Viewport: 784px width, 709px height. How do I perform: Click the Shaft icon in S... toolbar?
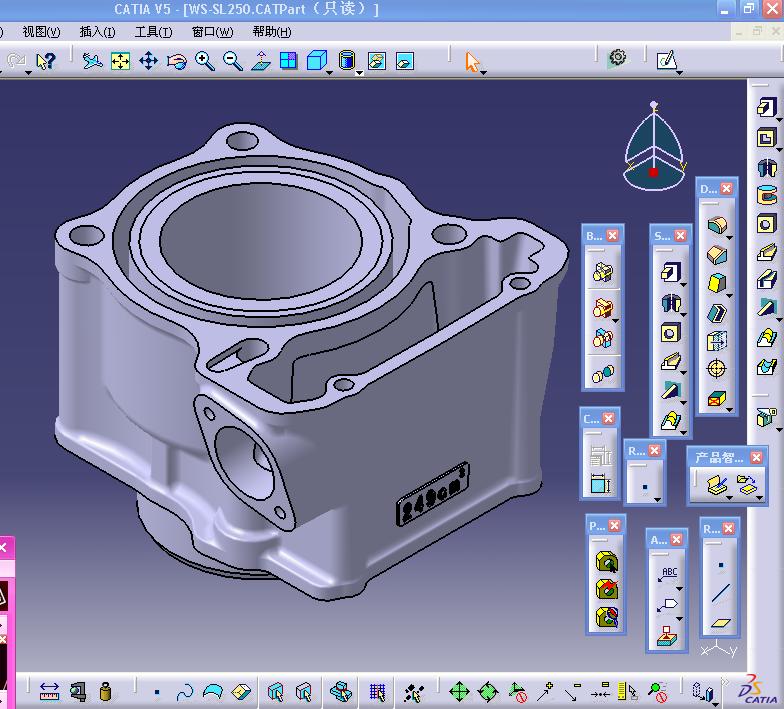[x=670, y=302]
